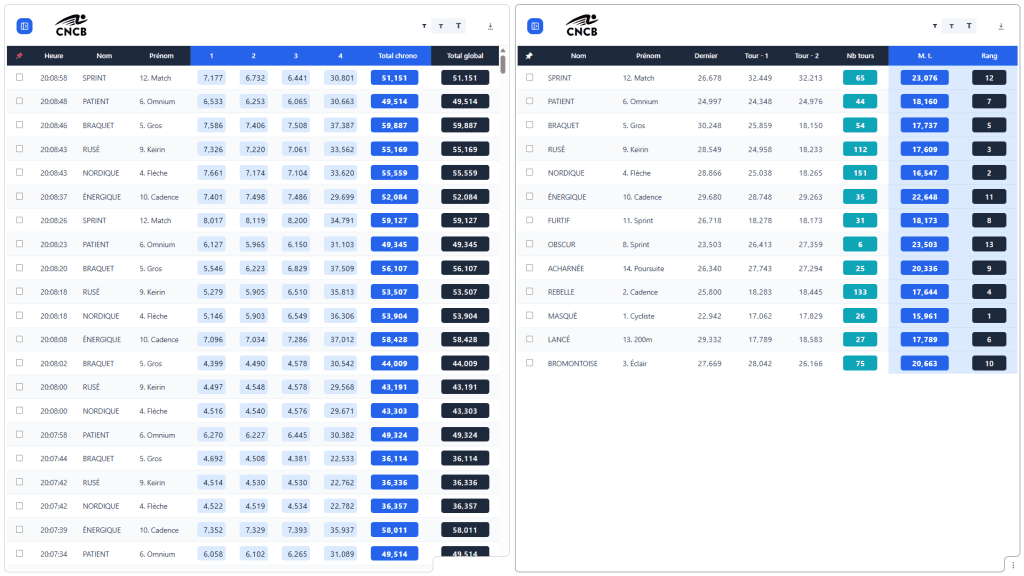Sort by the Rang column header

[988, 55]
